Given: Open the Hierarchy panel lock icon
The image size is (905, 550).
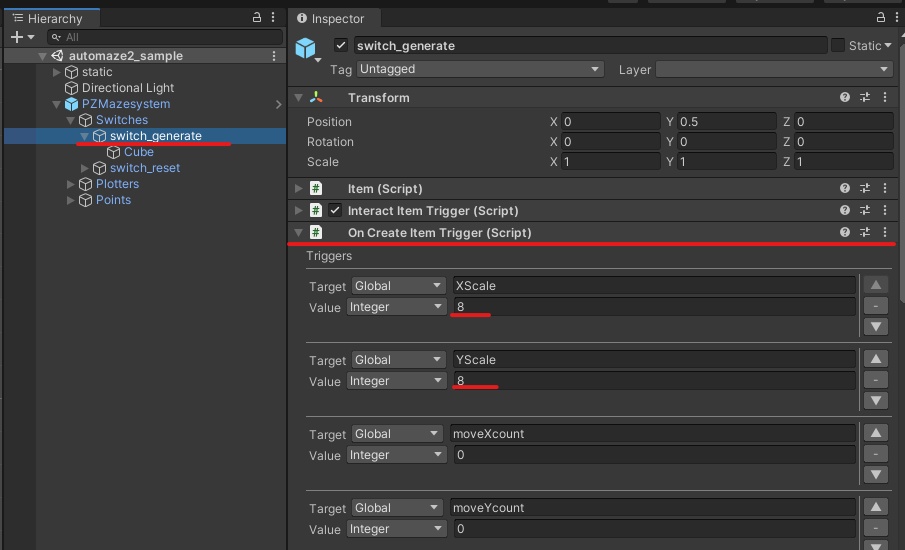Looking at the screenshot, I should tap(257, 17).
